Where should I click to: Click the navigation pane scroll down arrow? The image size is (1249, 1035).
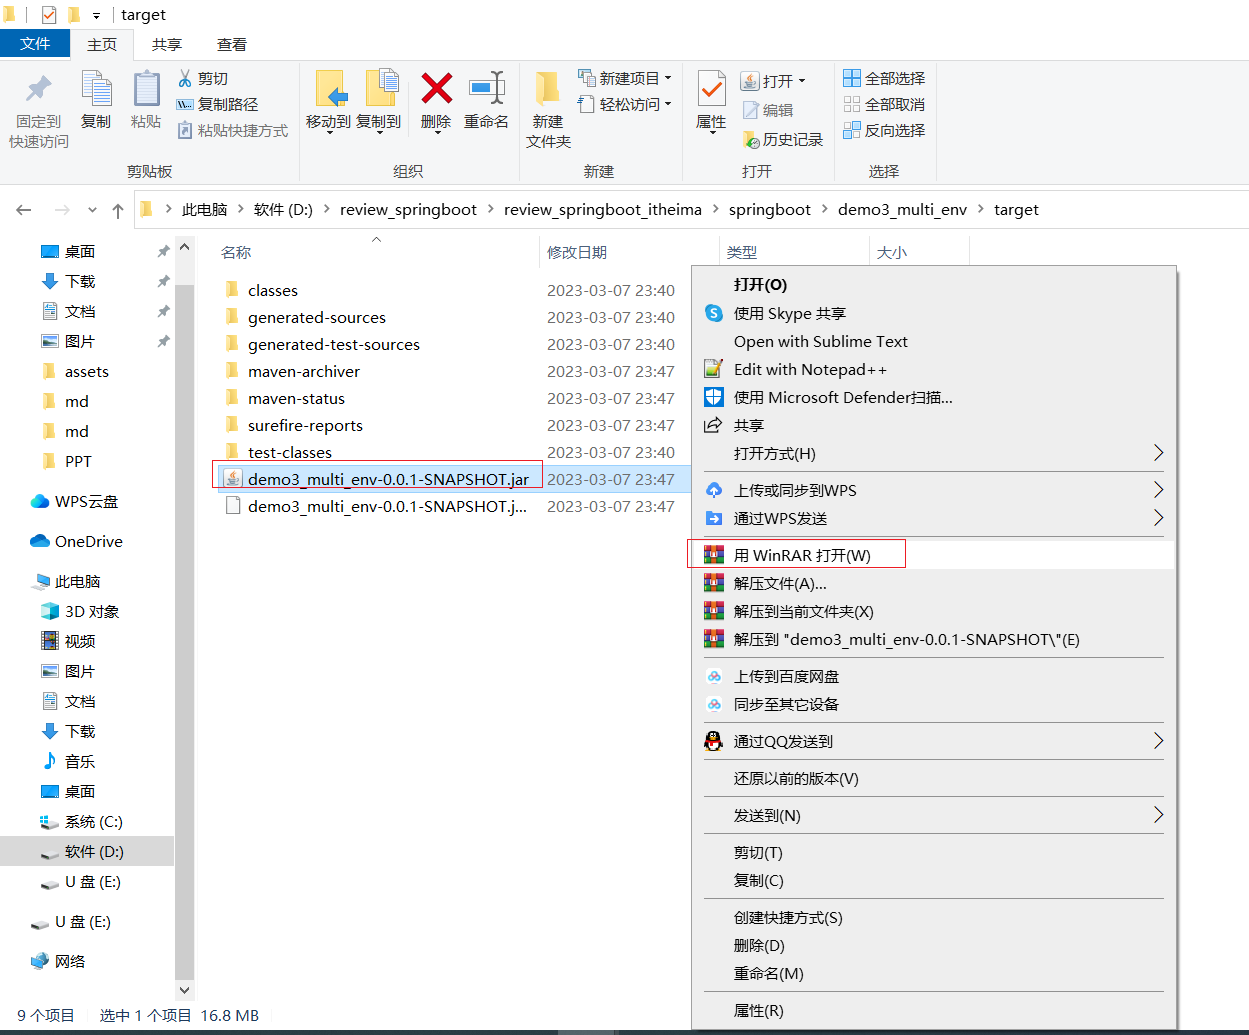184,990
